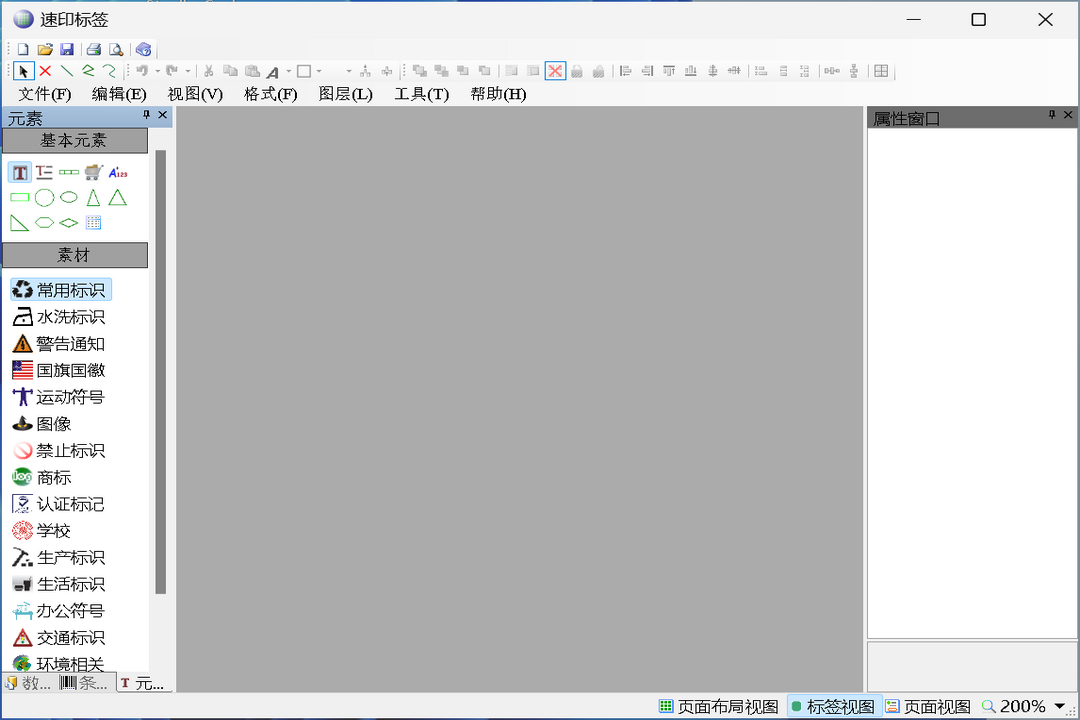Select the table grid element icon
Viewport: 1080px width, 720px height.
(x=94, y=223)
